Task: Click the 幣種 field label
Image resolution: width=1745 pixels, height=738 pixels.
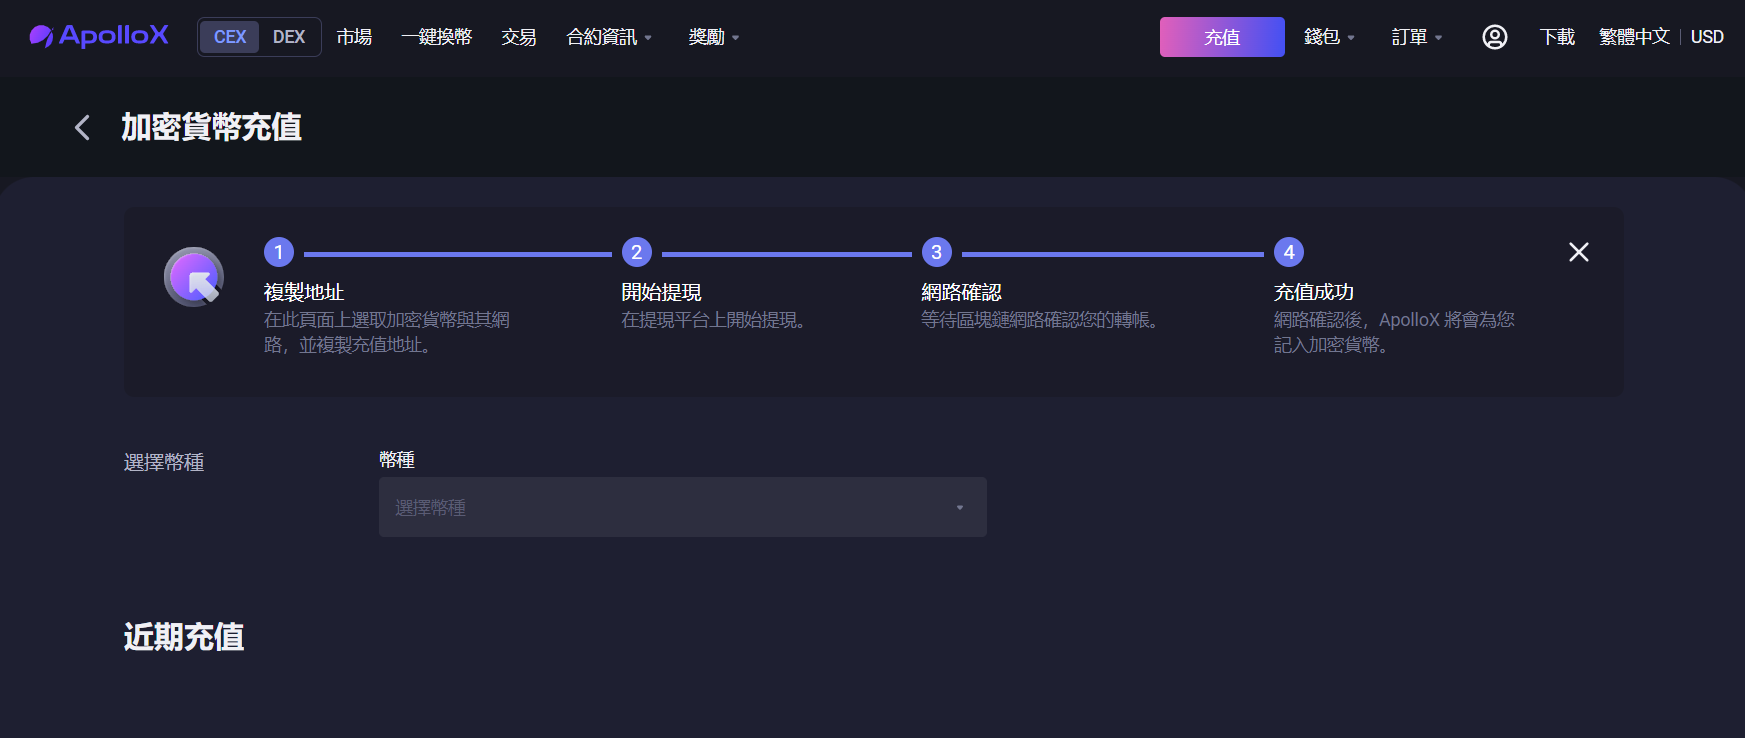Action: tap(397, 460)
